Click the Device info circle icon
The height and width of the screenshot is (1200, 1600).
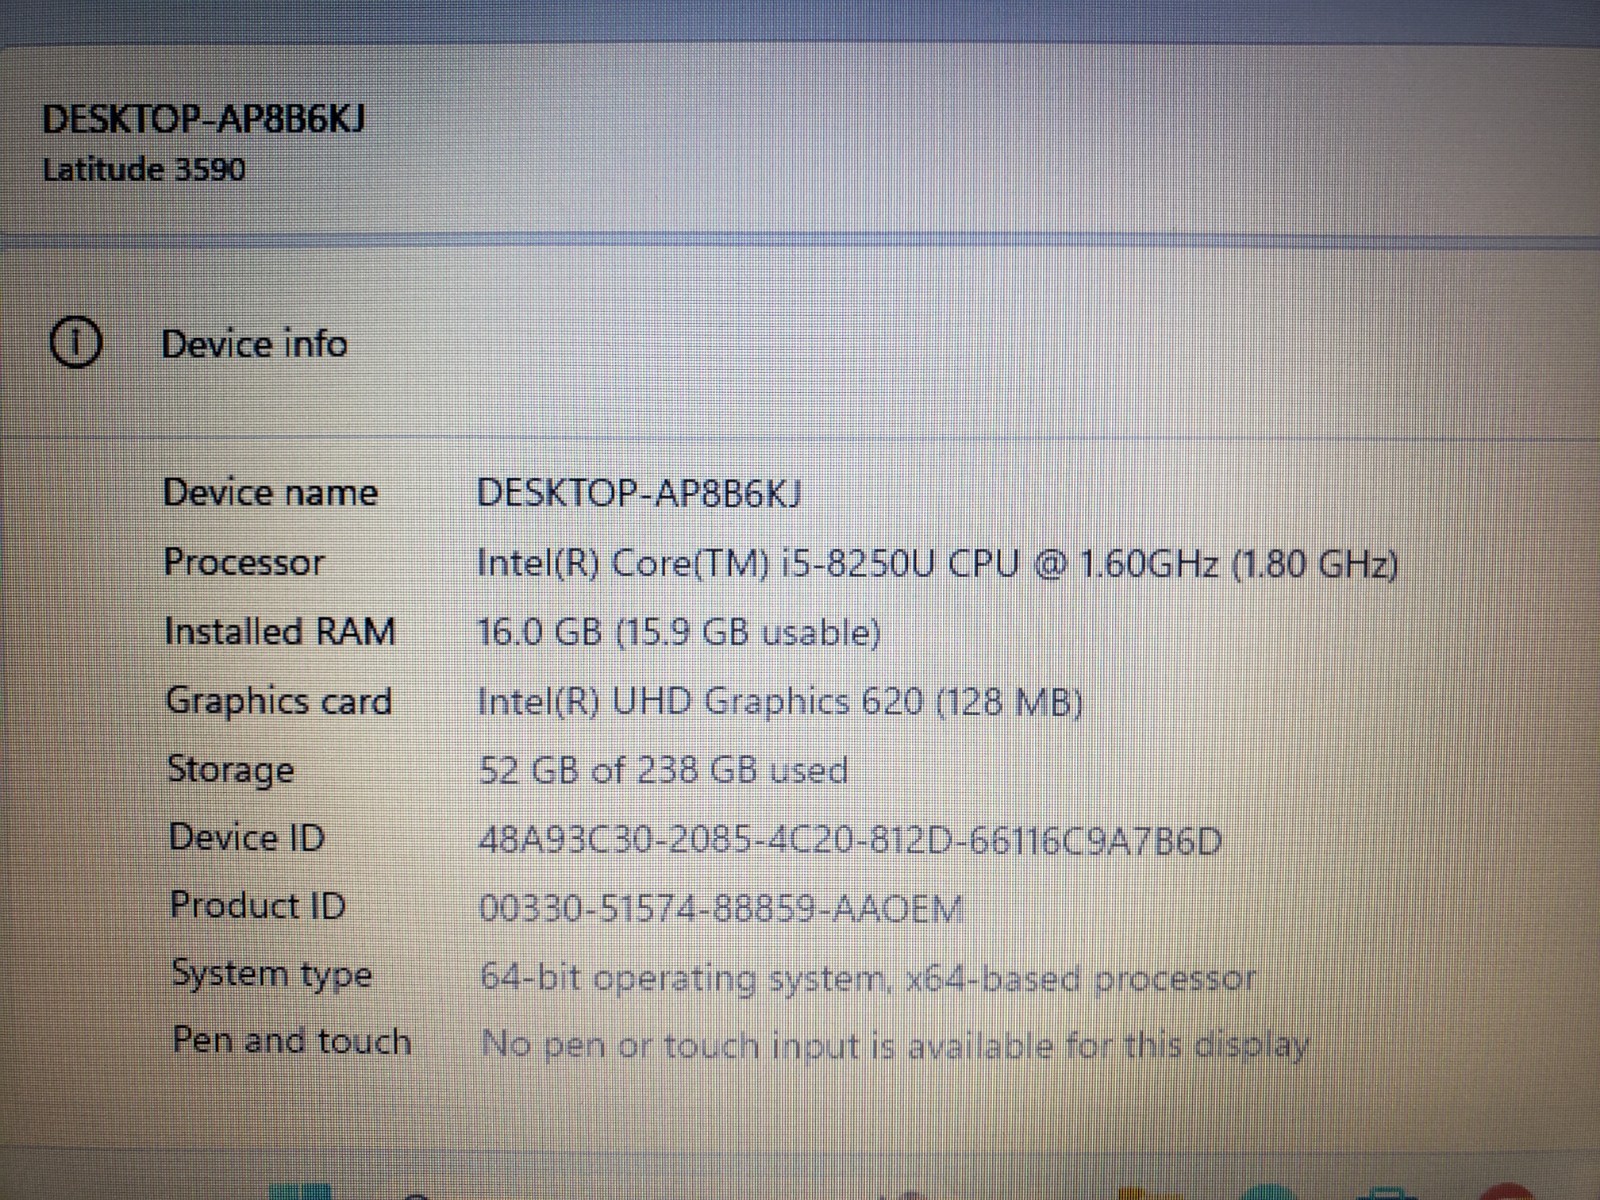click(75, 343)
